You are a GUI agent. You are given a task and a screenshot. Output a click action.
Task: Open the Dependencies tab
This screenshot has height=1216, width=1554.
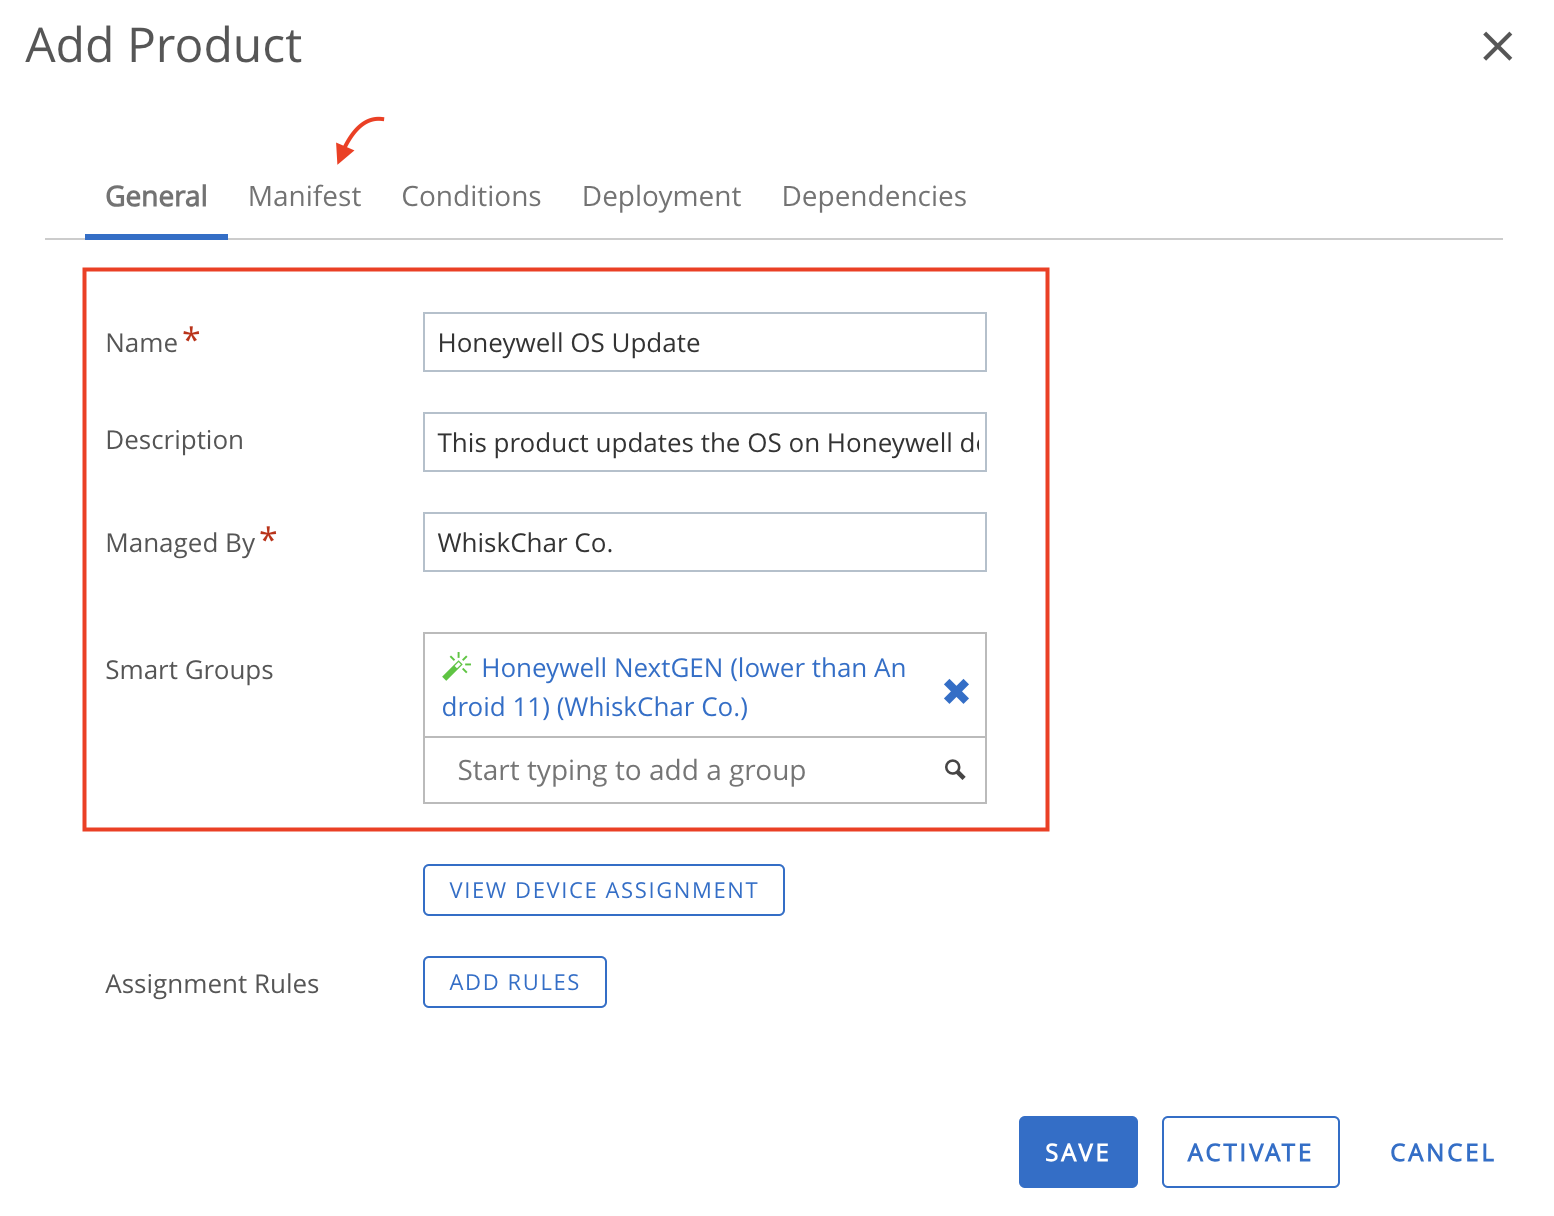[x=873, y=196]
